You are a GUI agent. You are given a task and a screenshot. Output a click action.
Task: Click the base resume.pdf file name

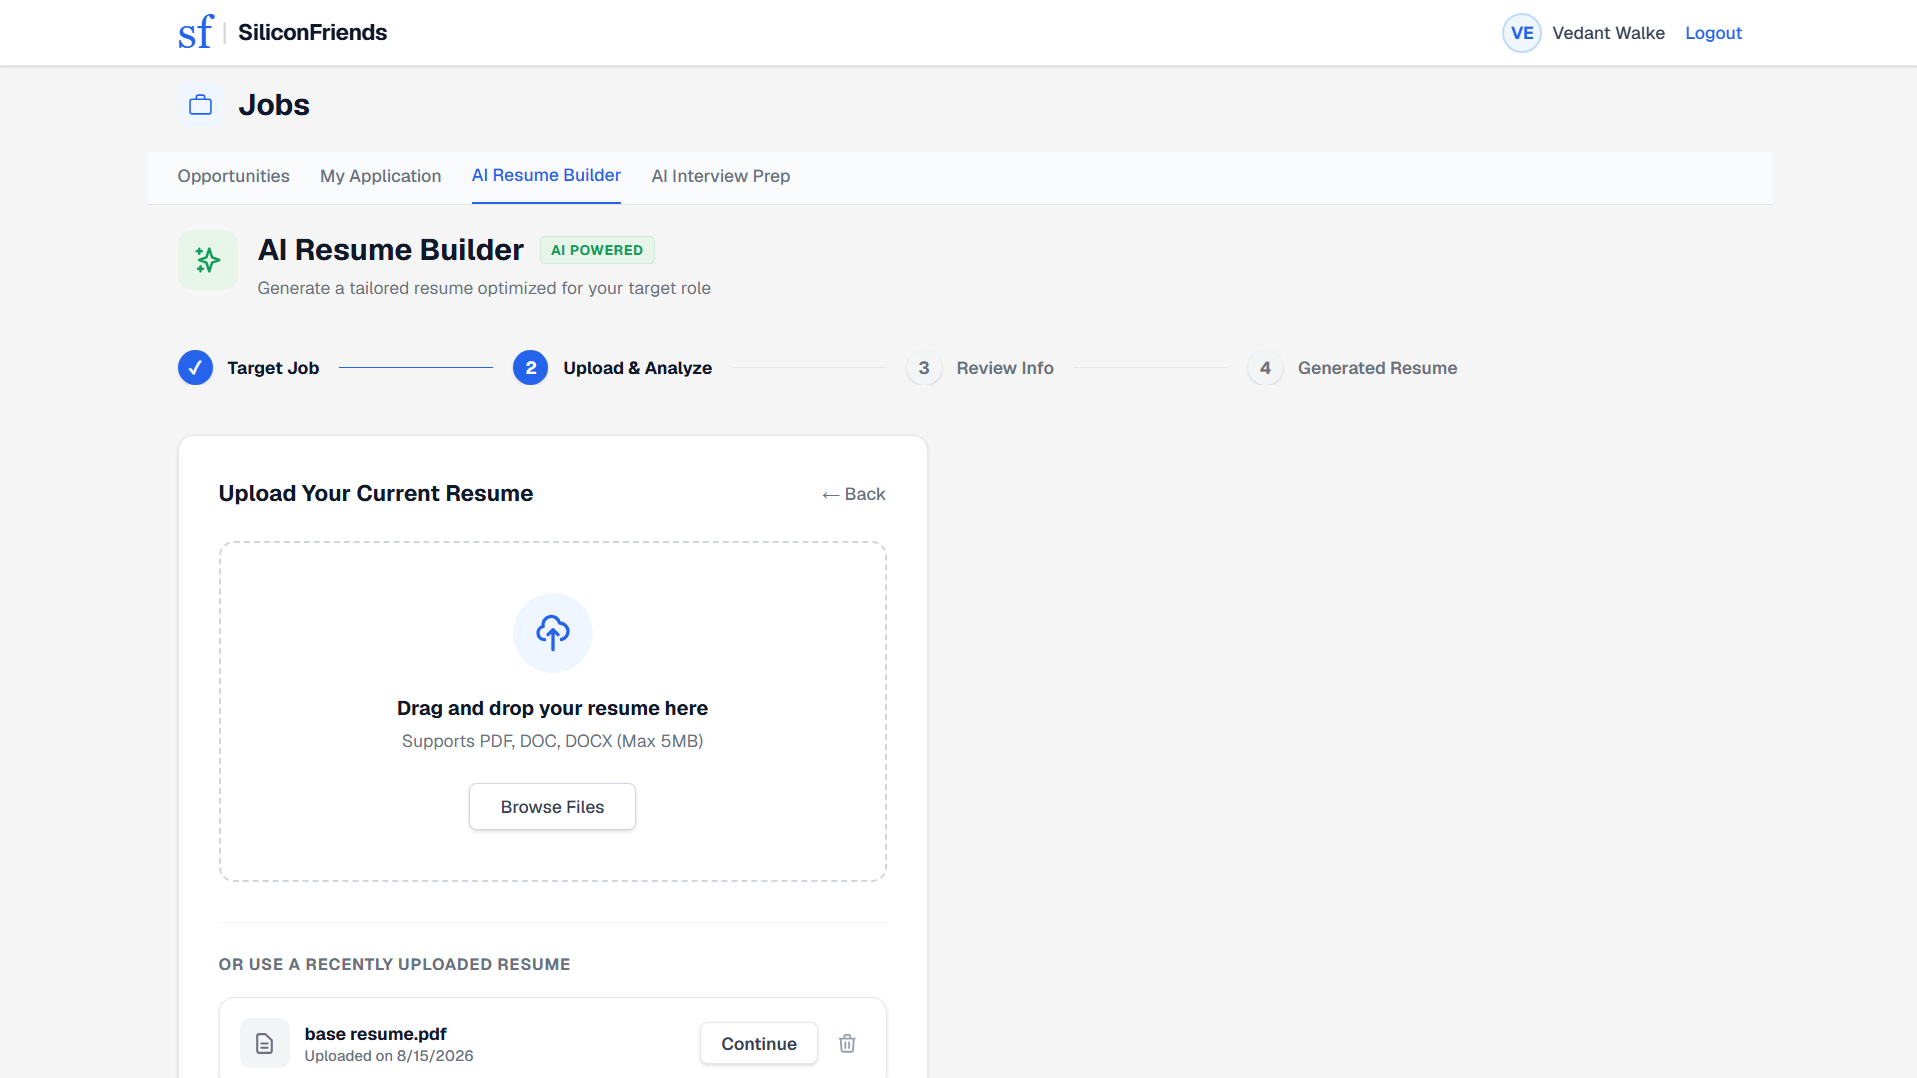click(x=375, y=1034)
